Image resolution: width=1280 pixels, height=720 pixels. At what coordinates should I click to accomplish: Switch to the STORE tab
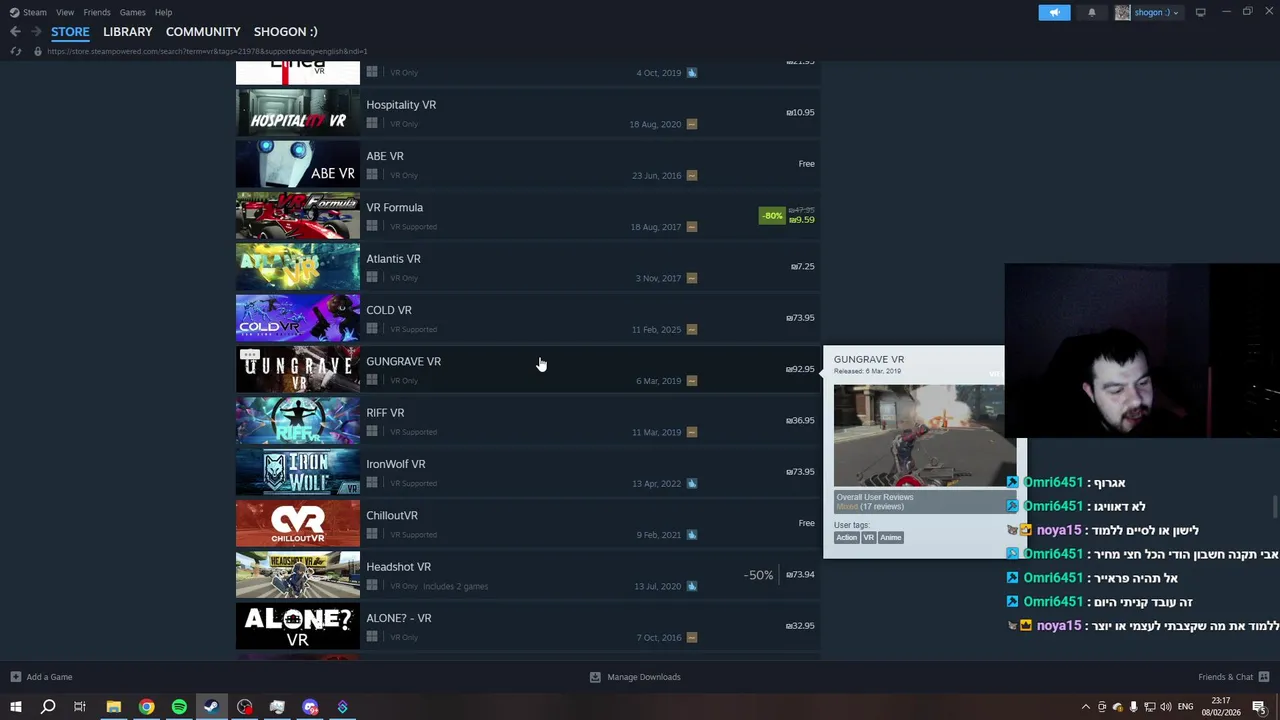point(70,31)
